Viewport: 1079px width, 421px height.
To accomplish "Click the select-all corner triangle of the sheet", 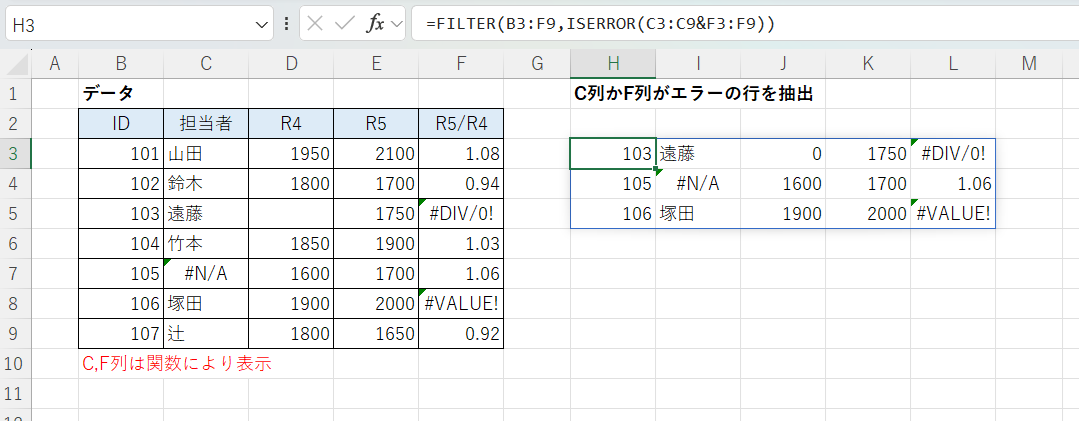I will pyautogui.click(x=17, y=64).
